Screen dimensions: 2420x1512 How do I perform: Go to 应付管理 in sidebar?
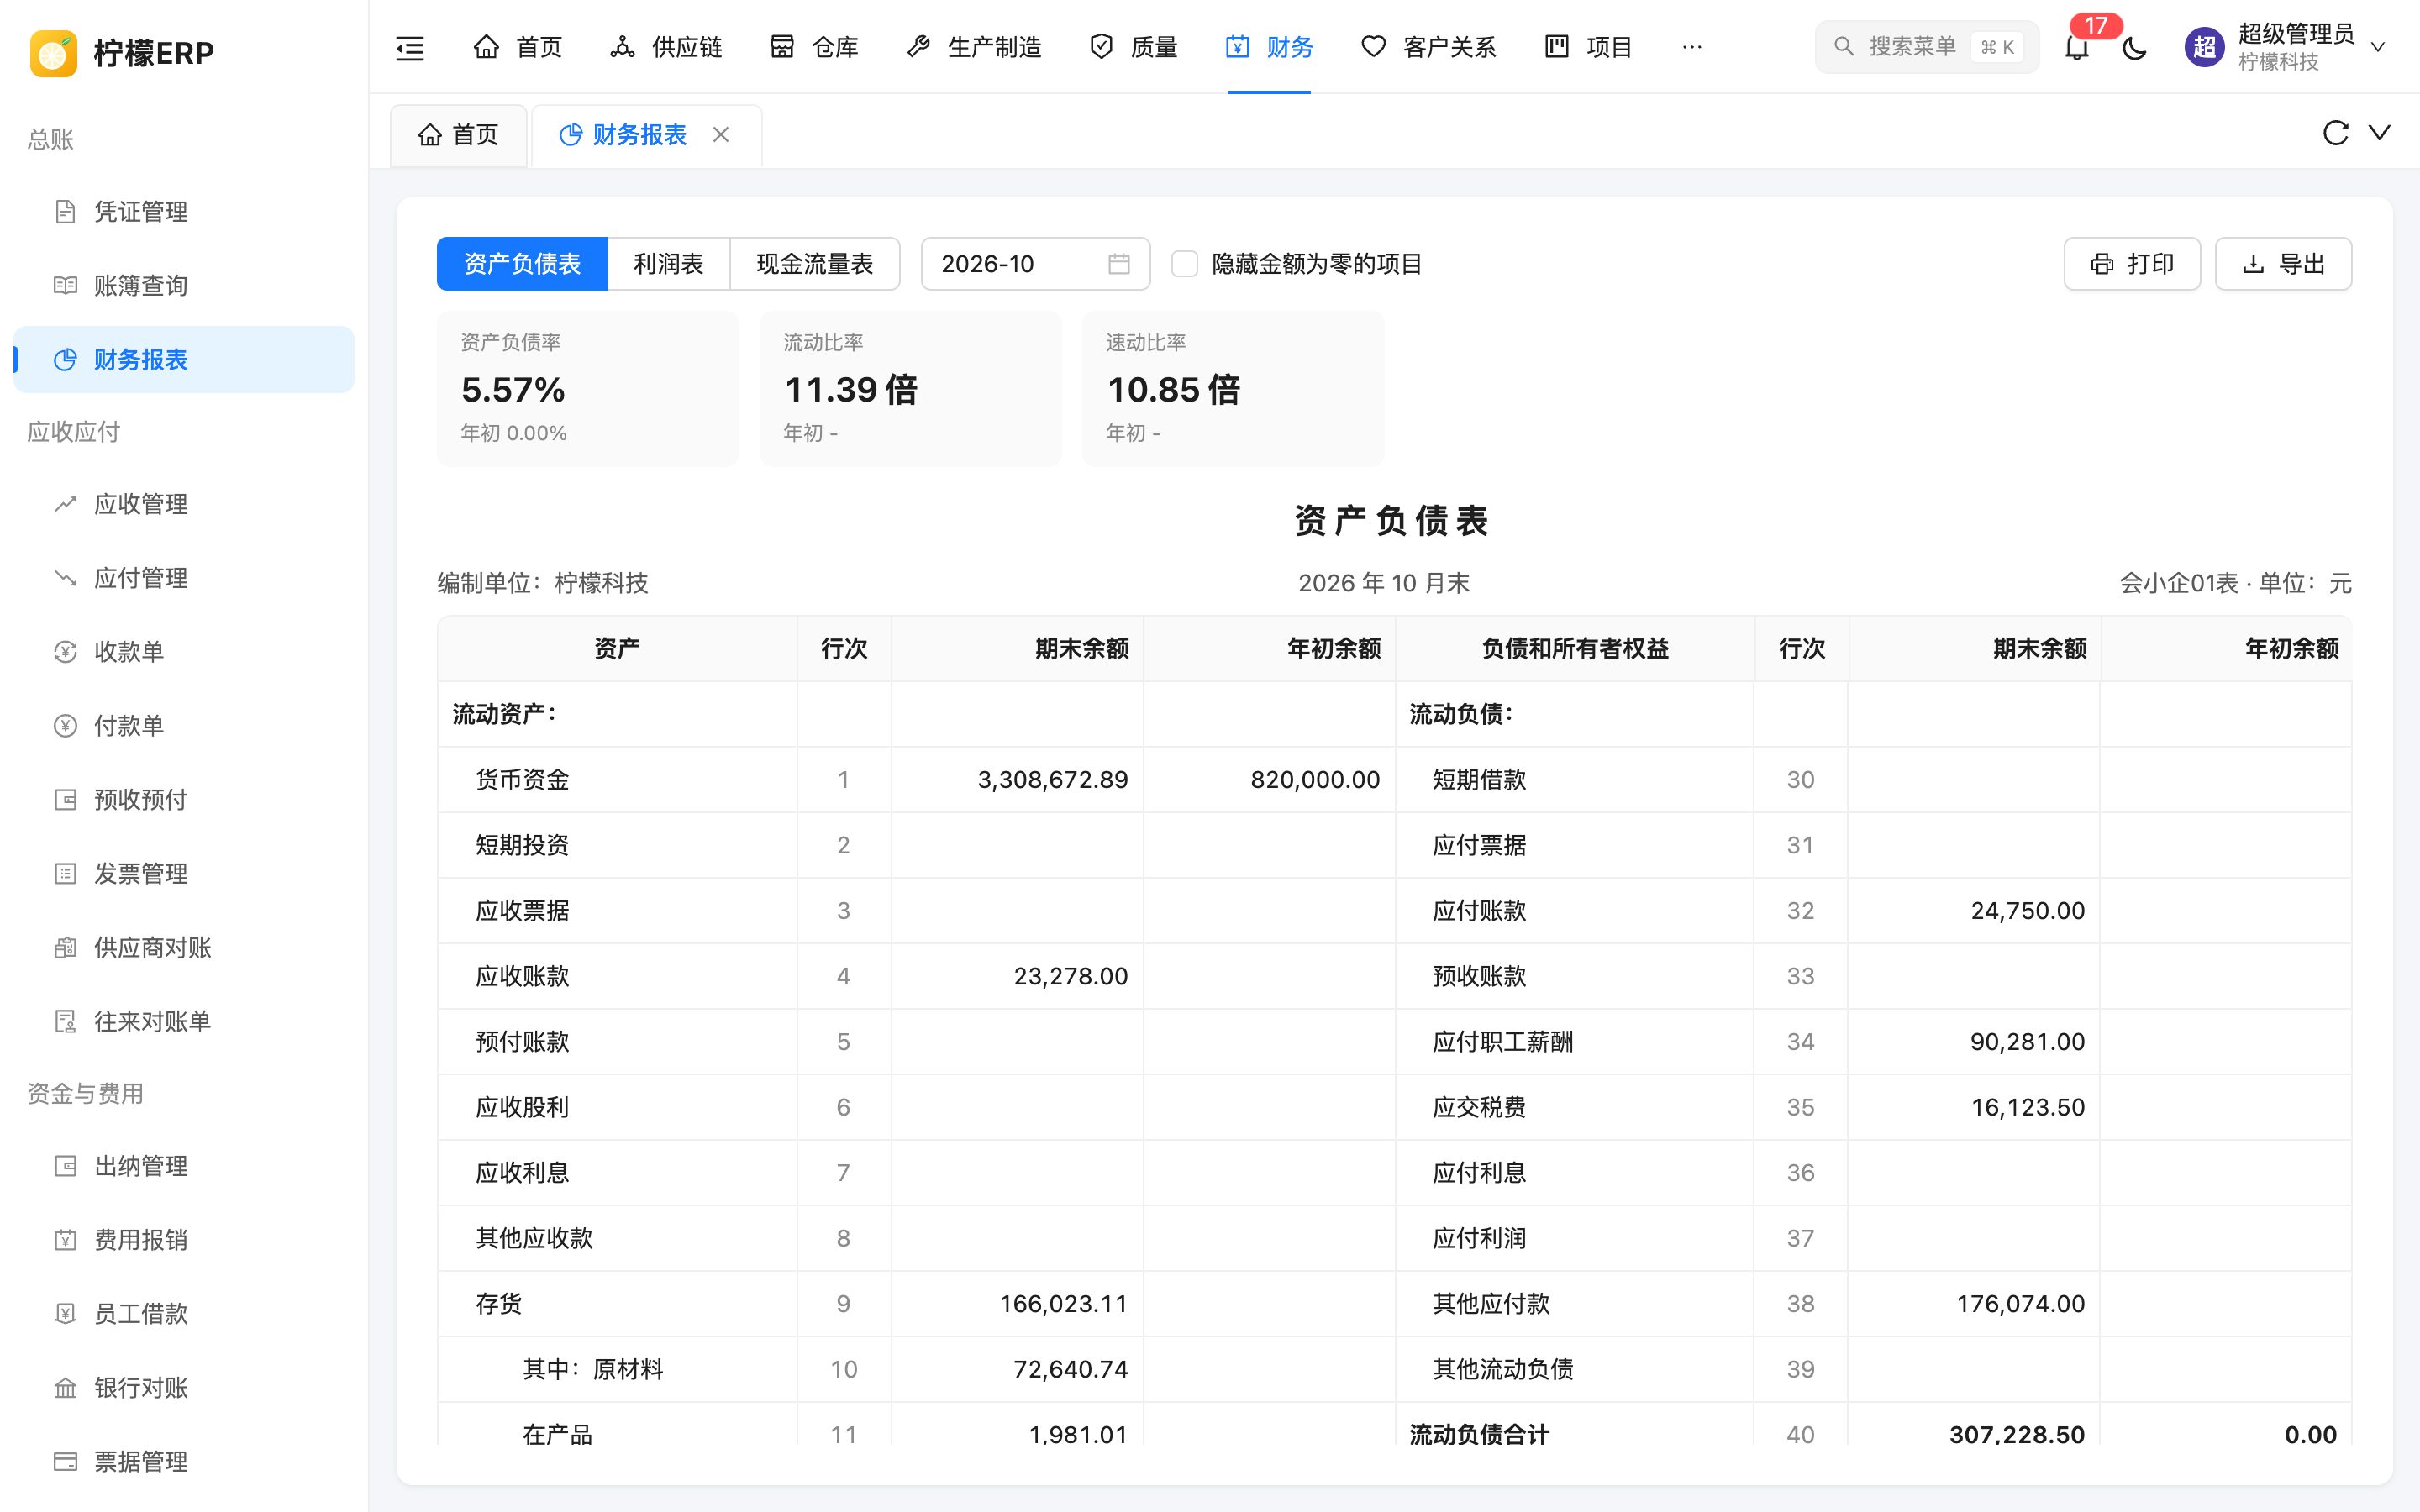point(184,578)
